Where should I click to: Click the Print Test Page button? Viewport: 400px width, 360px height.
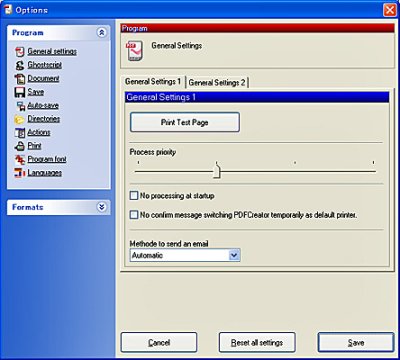[185, 122]
